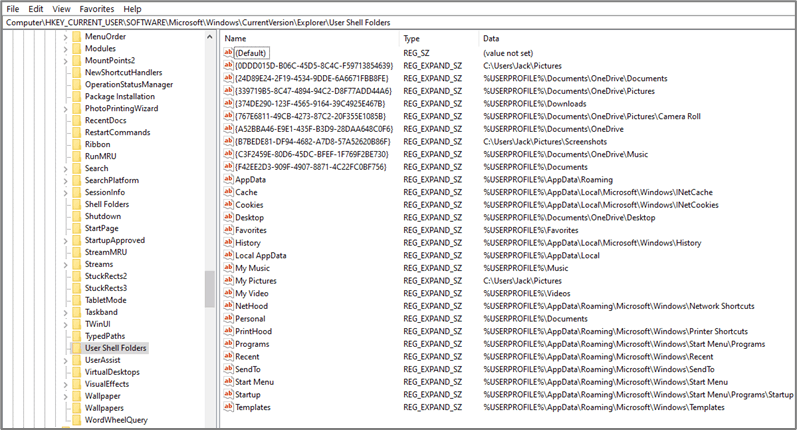Click the string icon of SendTo value
This screenshot has width=797, height=430.
[x=228, y=370]
